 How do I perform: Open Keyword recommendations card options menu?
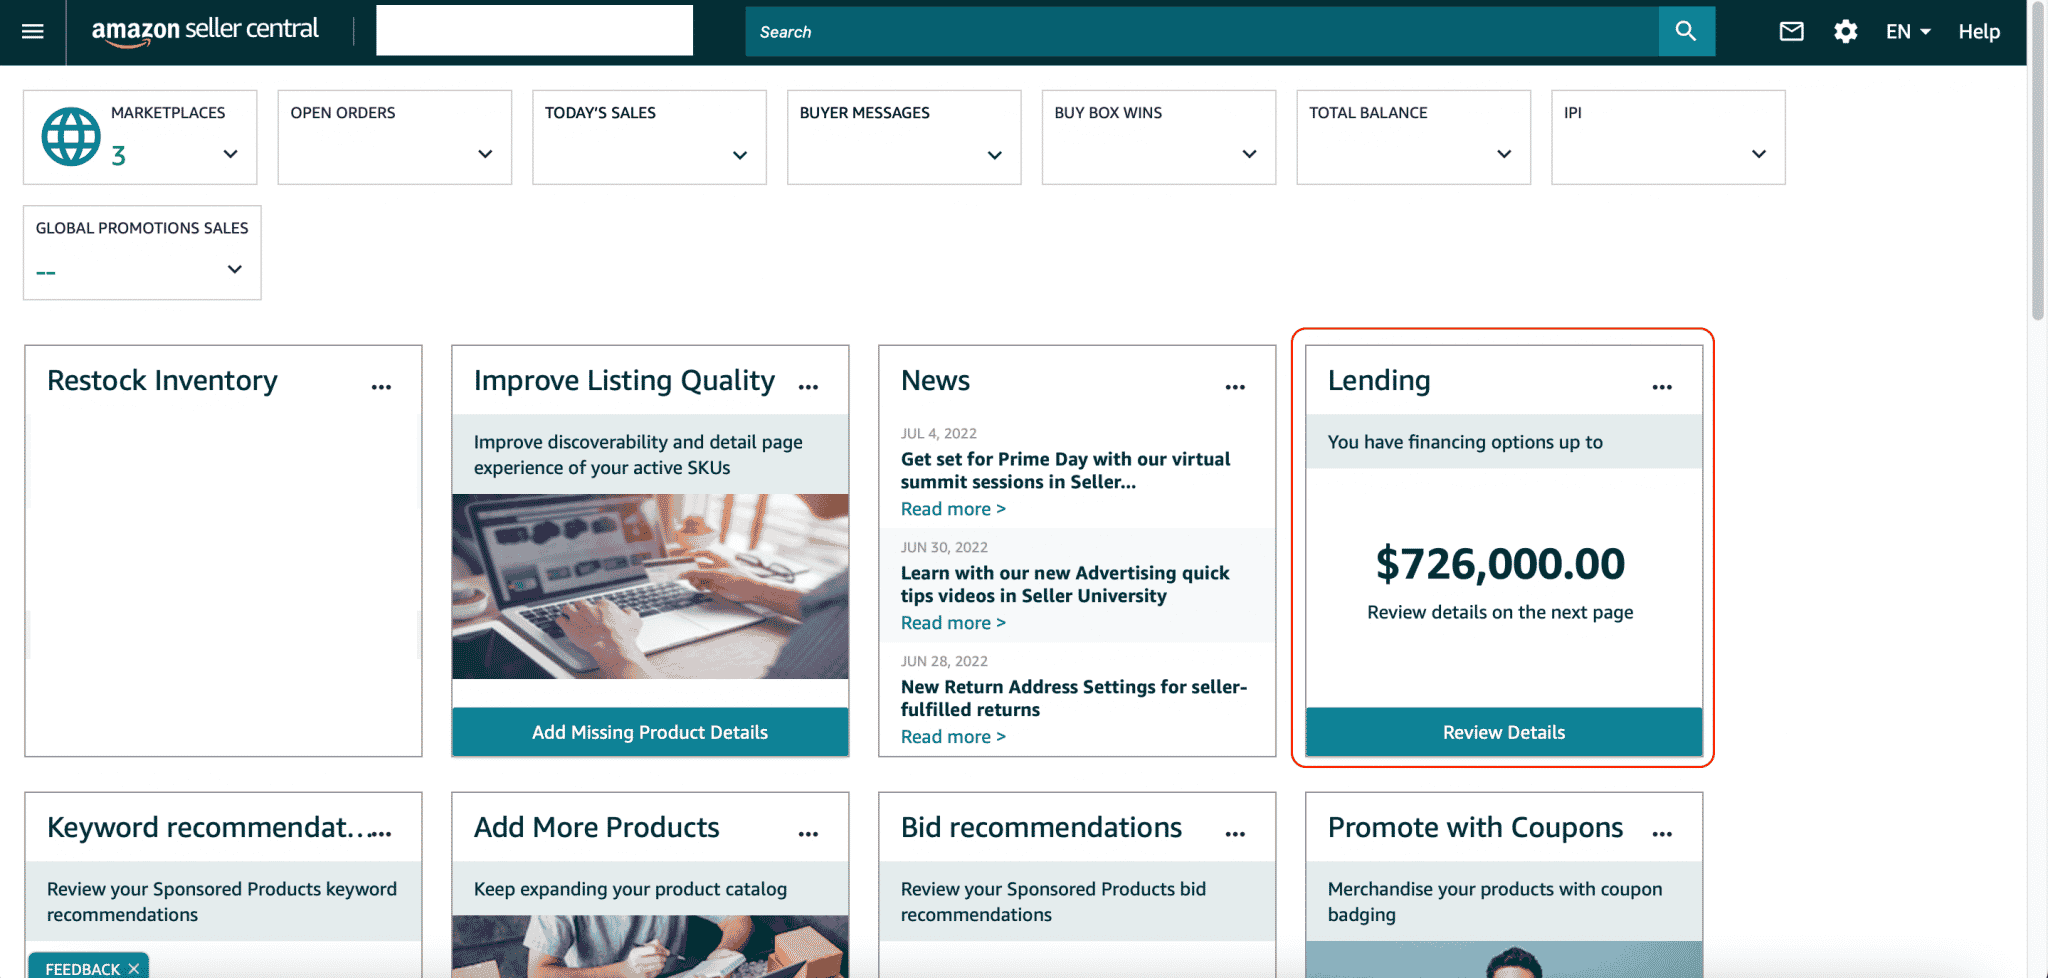[381, 832]
